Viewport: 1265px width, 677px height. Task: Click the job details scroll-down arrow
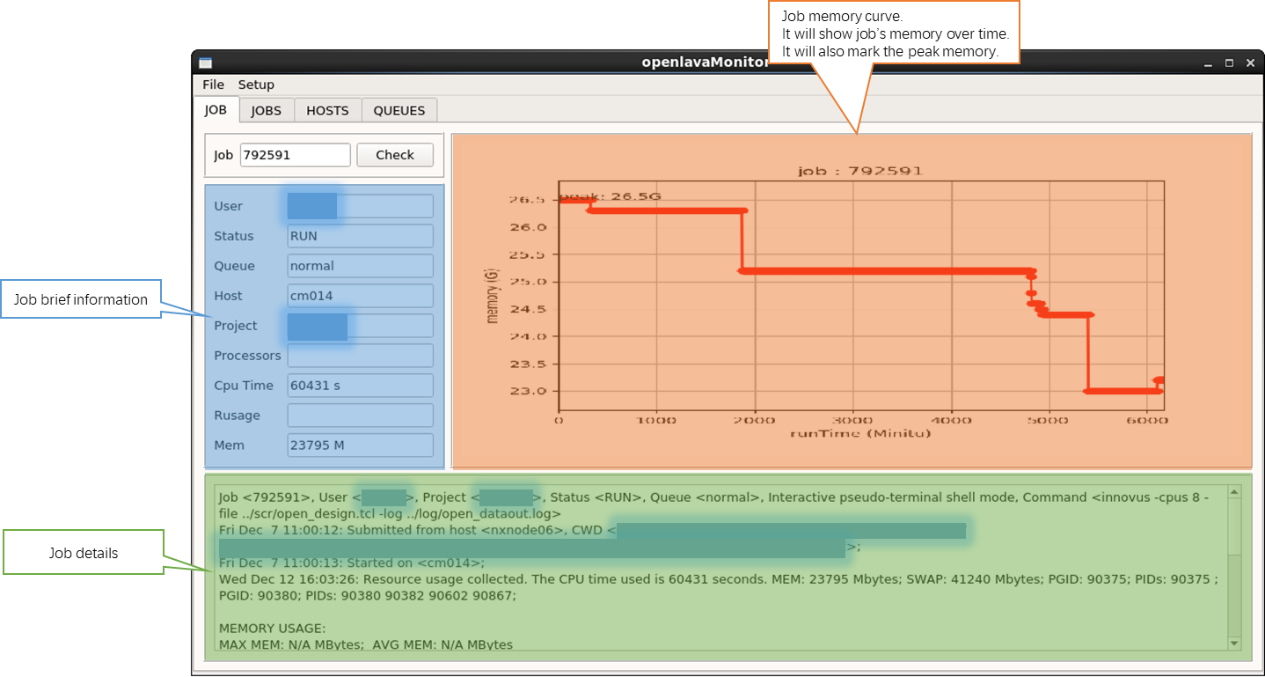[x=1234, y=643]
